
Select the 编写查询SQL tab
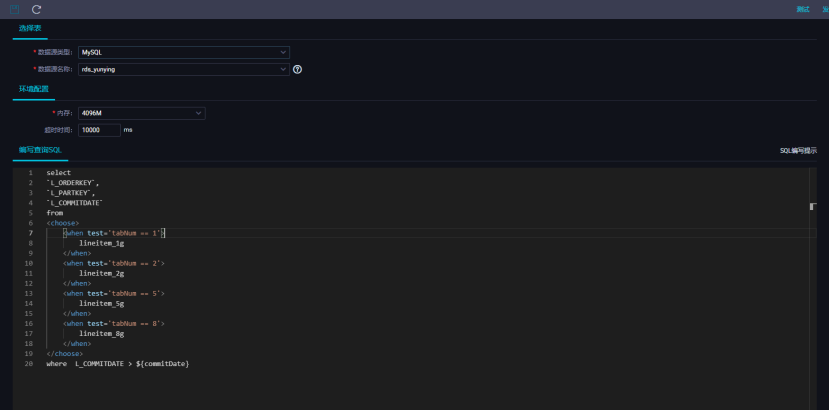pos(41,150)
